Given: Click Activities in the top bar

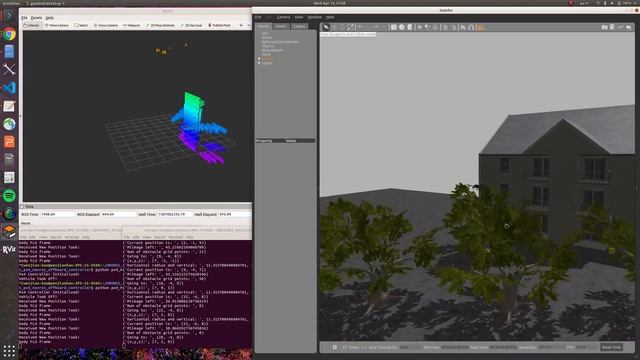Looking at the screenshot, I should [11, 3].
